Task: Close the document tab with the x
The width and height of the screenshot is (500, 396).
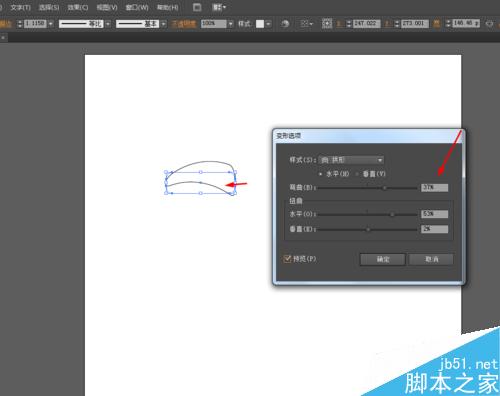Action: (3, 38)
